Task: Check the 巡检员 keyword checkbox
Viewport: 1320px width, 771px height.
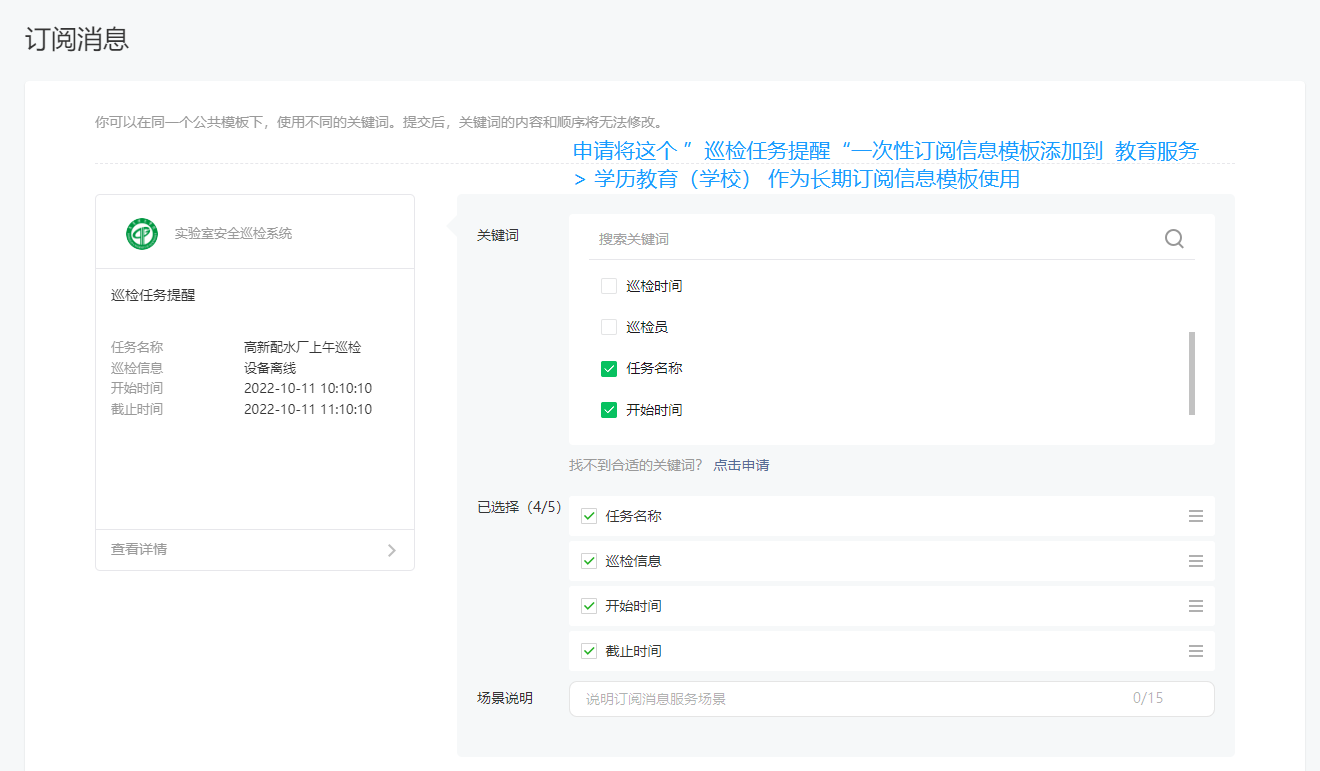Action: pyautogui.click(x=608, y=326)
